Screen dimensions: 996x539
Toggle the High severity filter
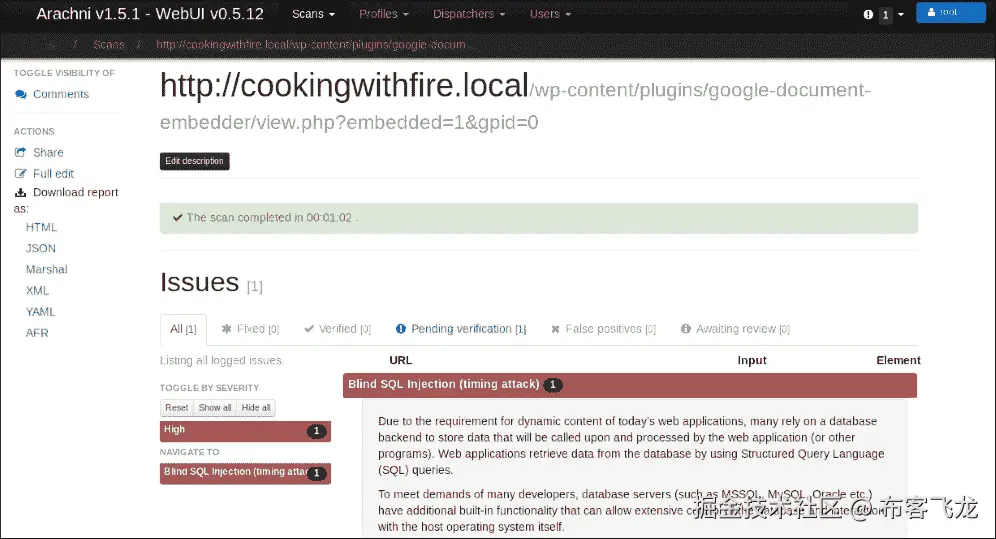245,431
